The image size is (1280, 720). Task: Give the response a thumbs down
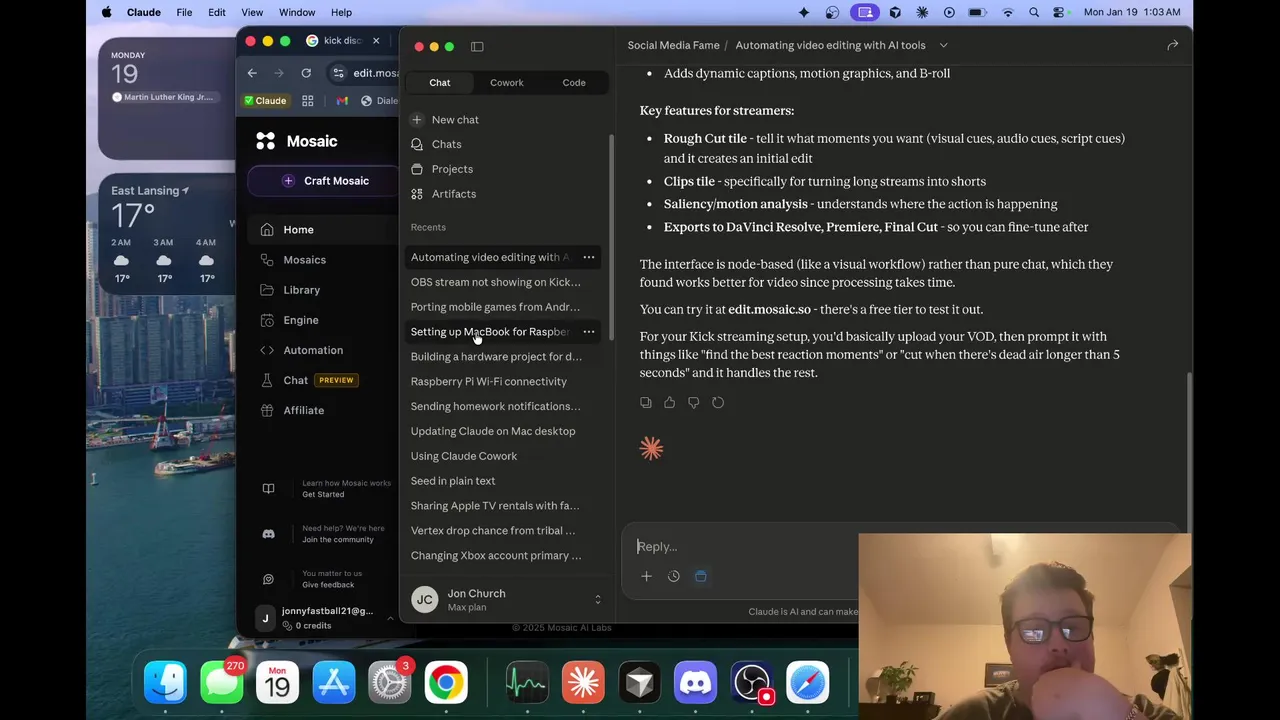point(693,403)
